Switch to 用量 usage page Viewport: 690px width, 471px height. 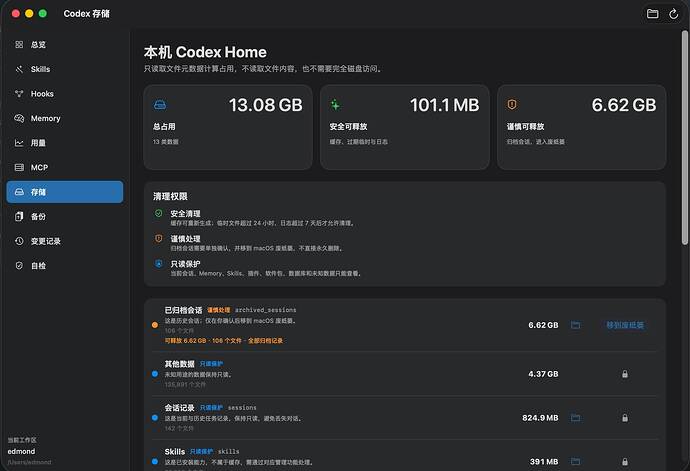click(65, 143)
